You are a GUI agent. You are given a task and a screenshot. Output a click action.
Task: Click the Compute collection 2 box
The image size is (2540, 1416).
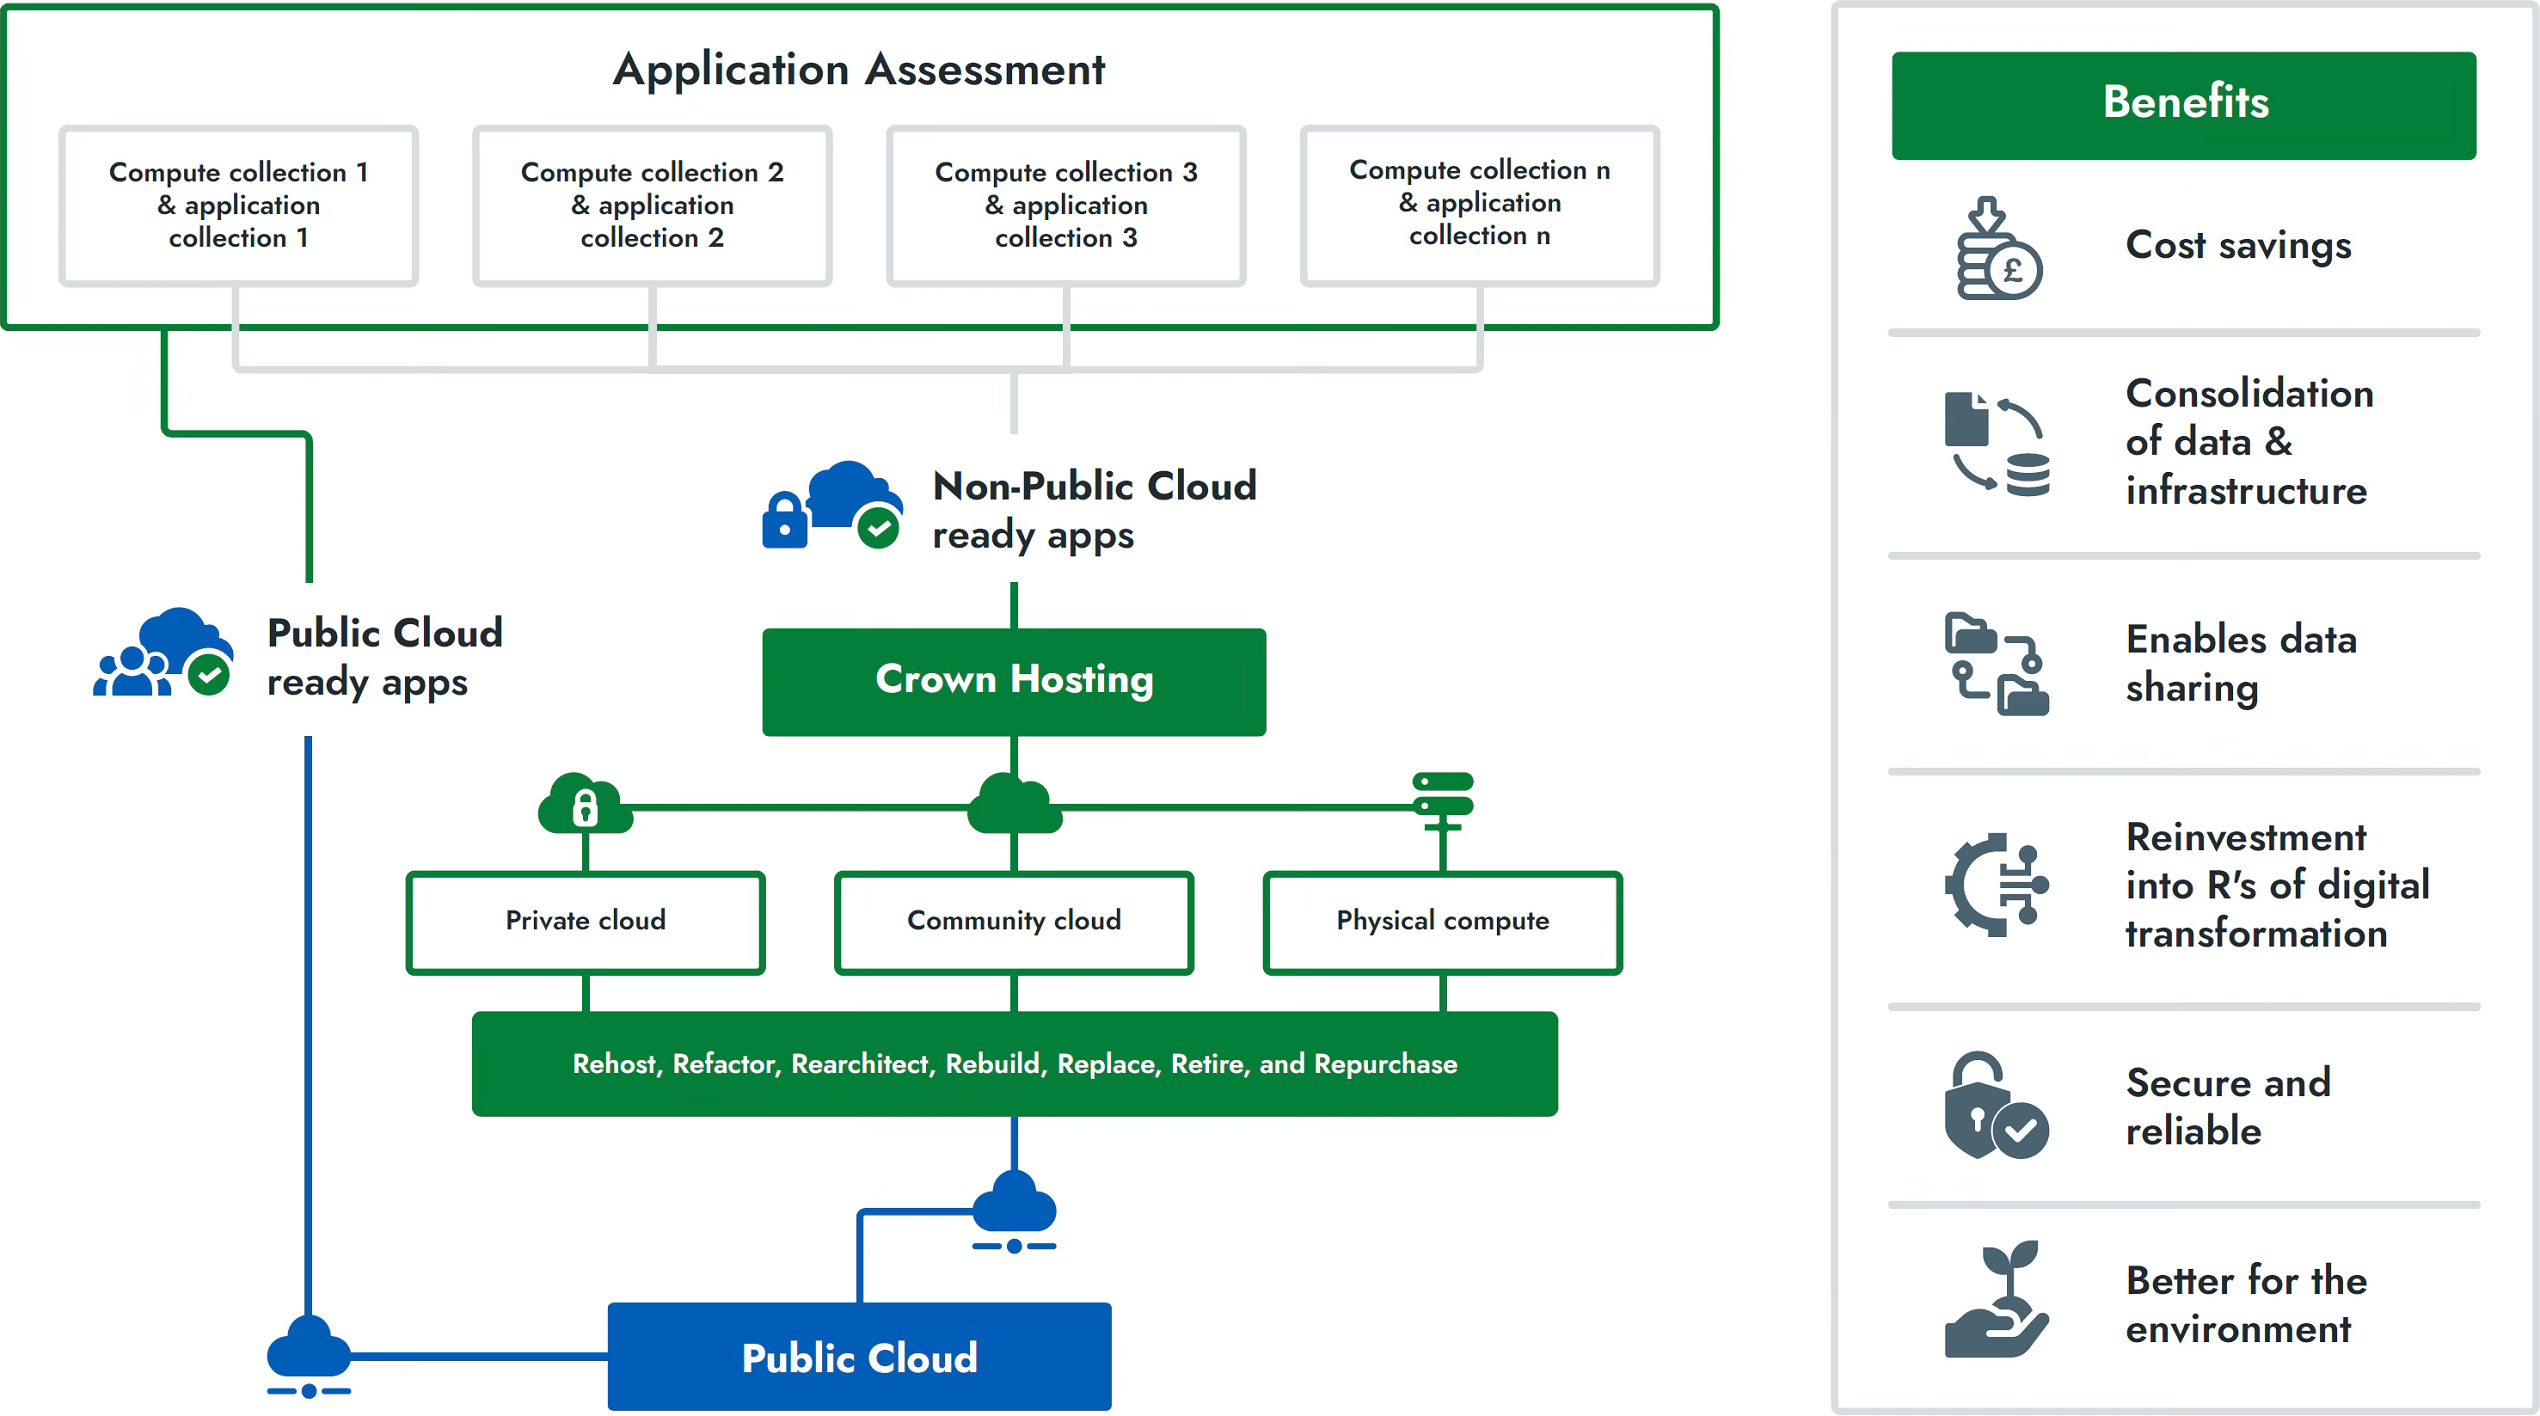pos(652,206)
